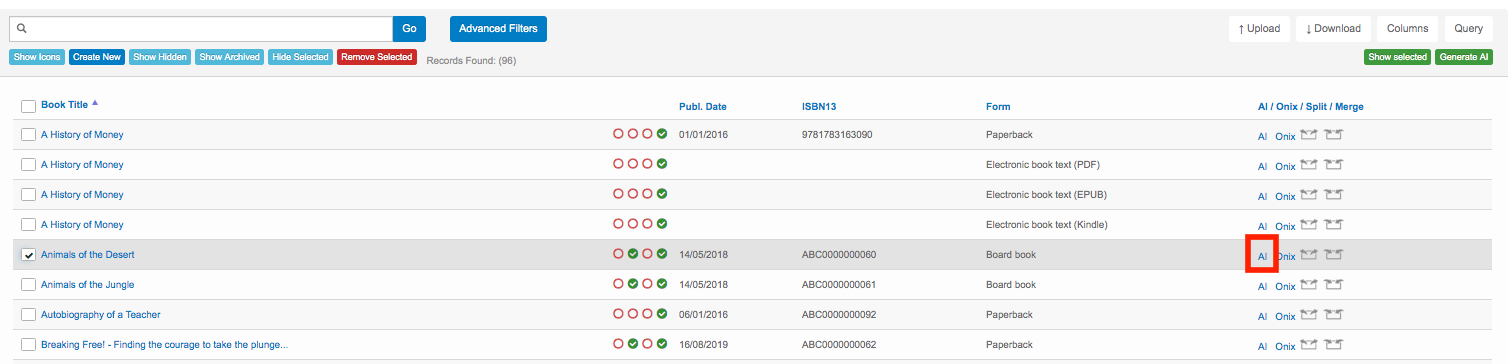
Task: Merge the EPUB edition of A History of Money
Action: click(1333, 195)
